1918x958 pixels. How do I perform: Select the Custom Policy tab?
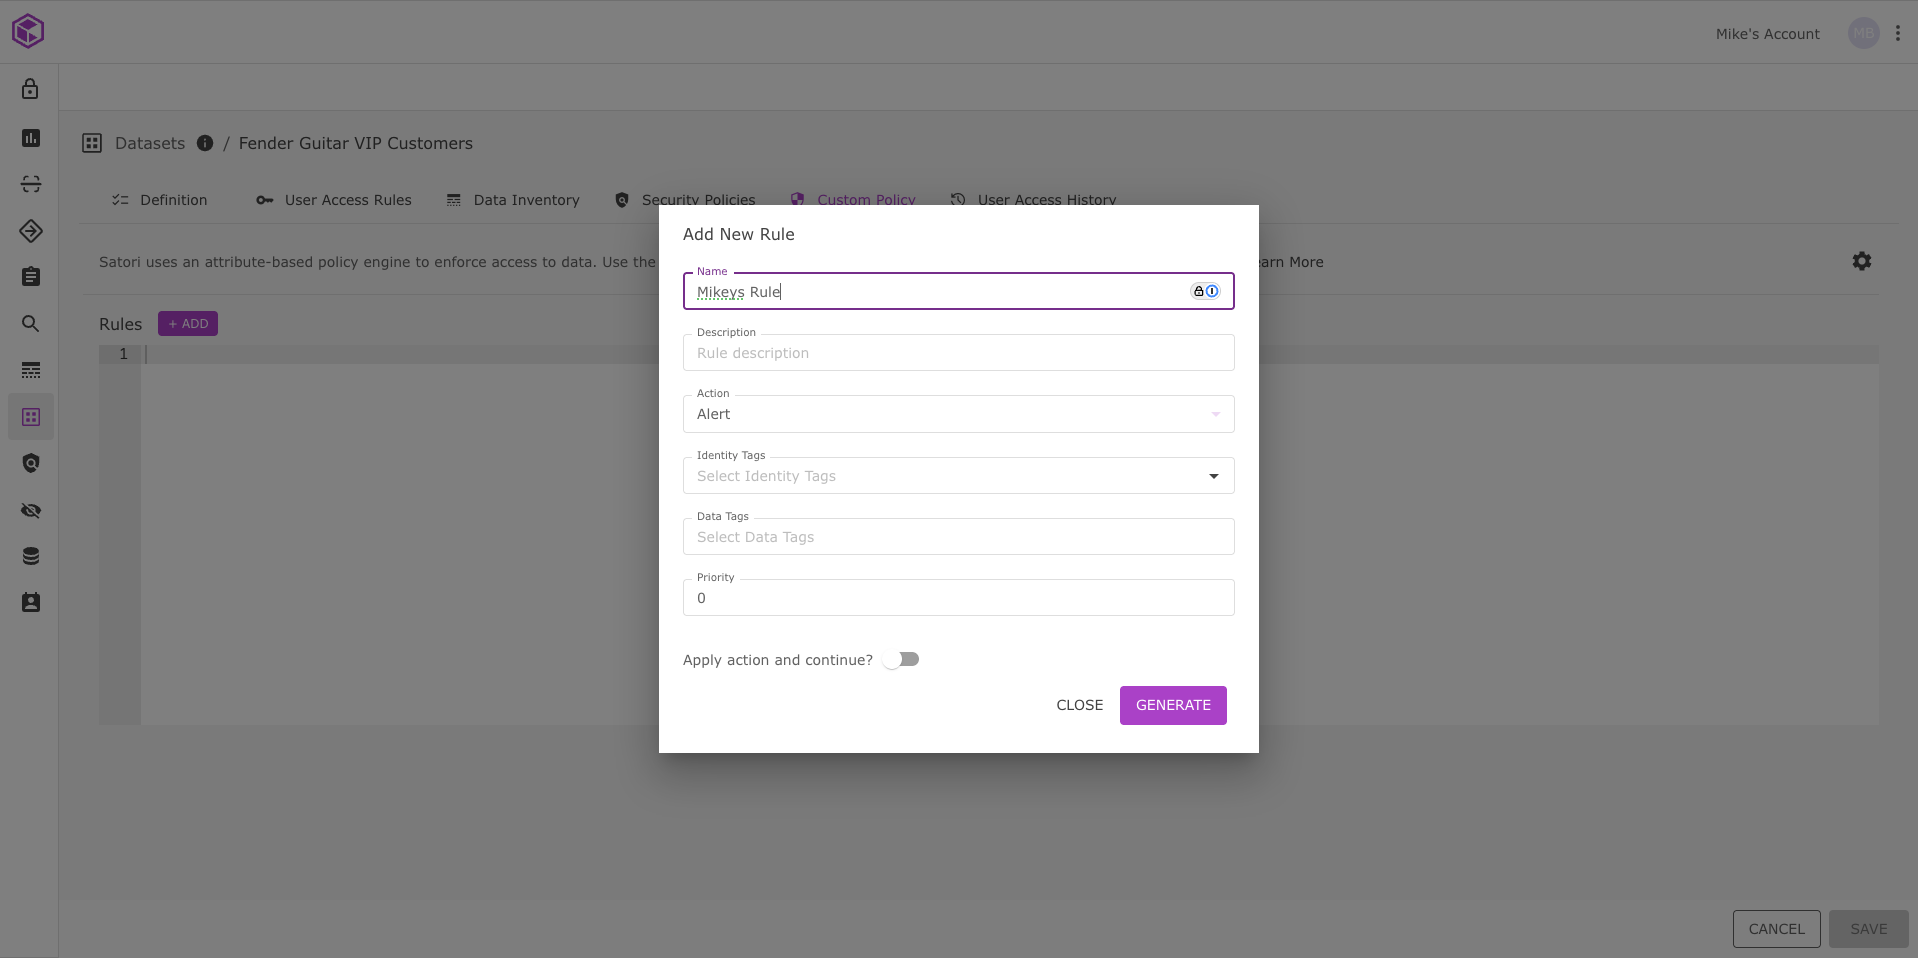tap(853, 200)
